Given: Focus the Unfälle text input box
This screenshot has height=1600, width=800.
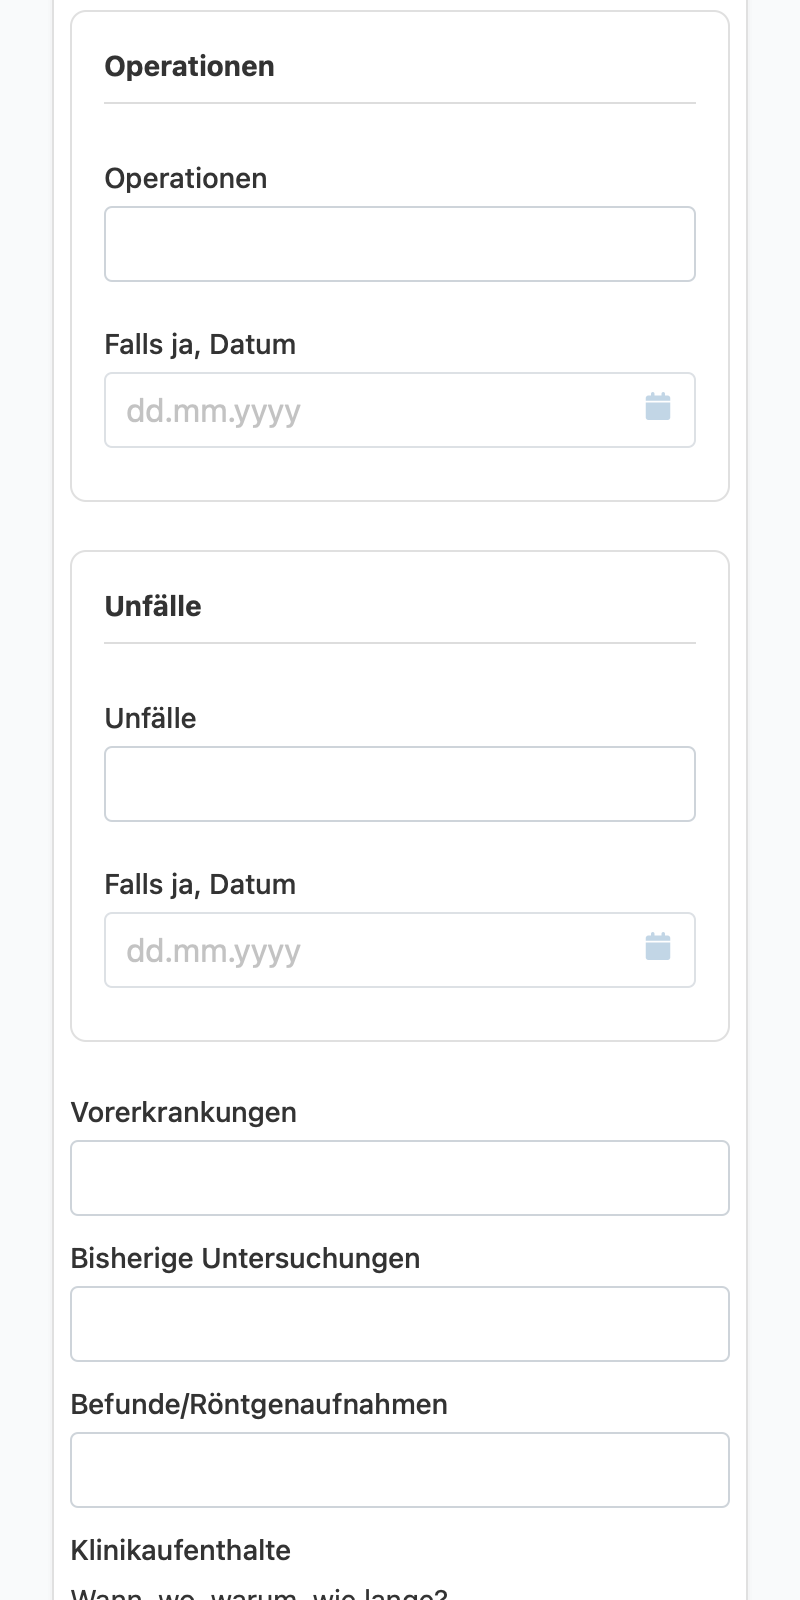Looking at the screenshot, I should tap(400, 784).
